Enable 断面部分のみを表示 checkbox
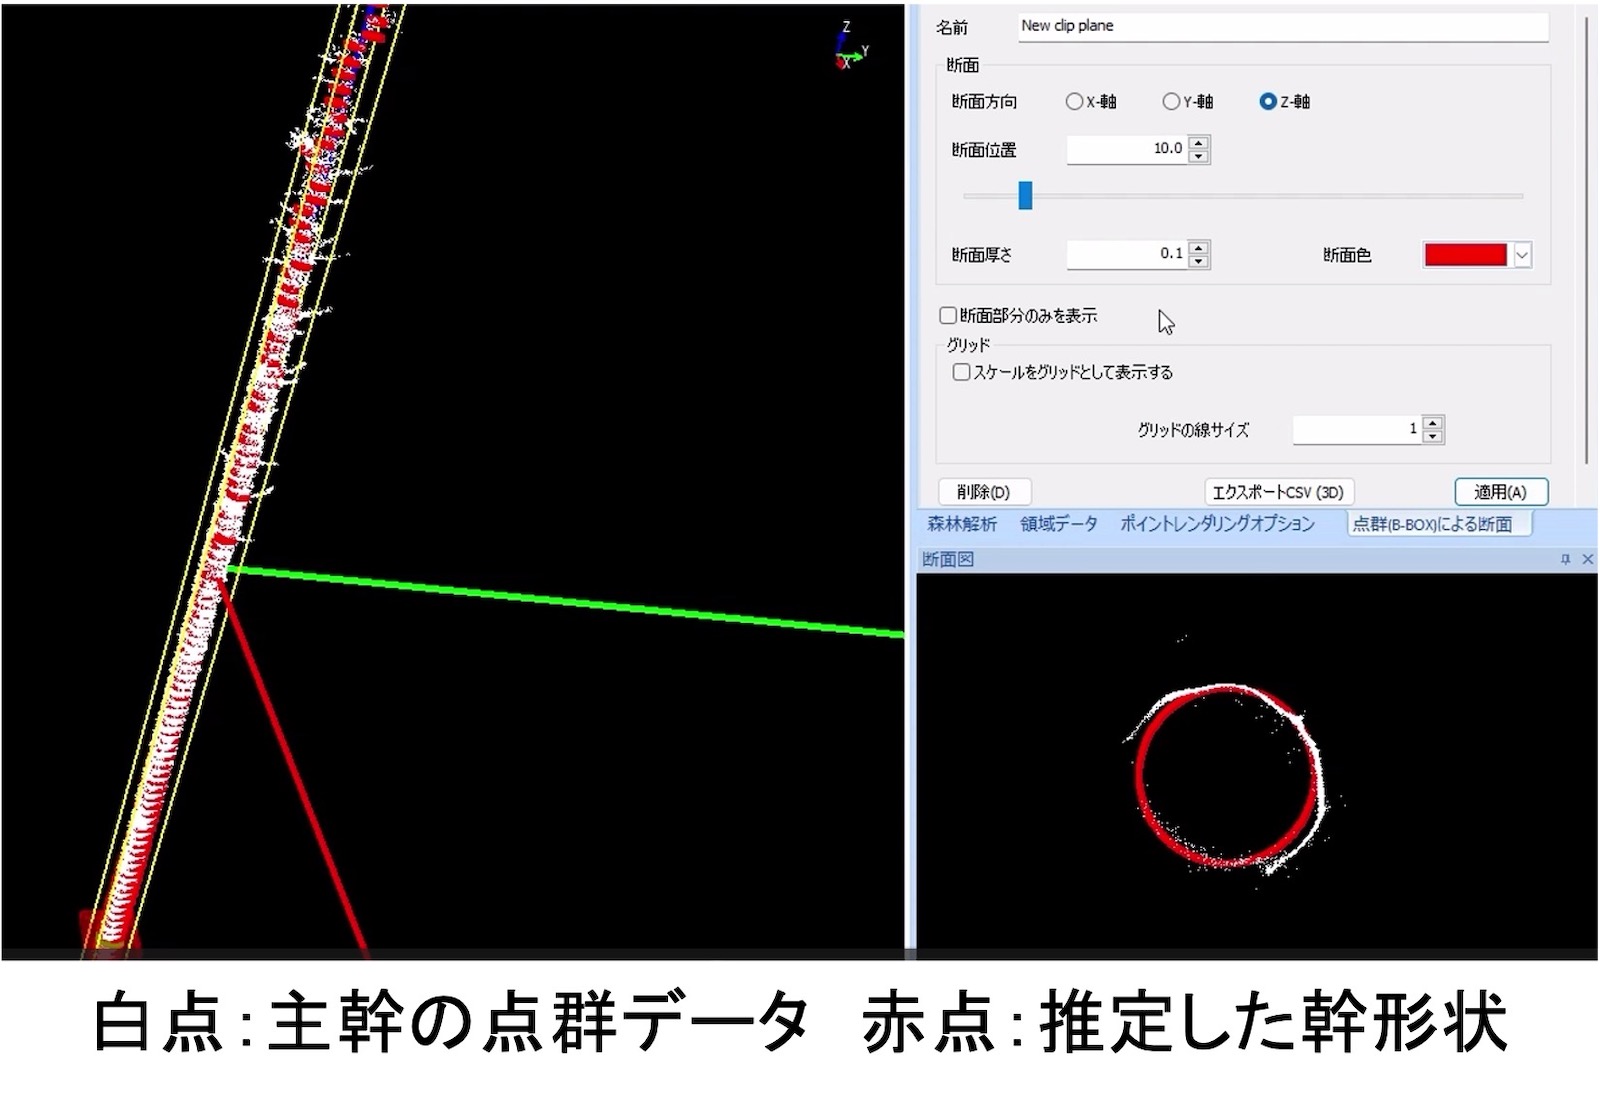The width and height of the screenshot is (1600, 1102). tap(948, 316)
